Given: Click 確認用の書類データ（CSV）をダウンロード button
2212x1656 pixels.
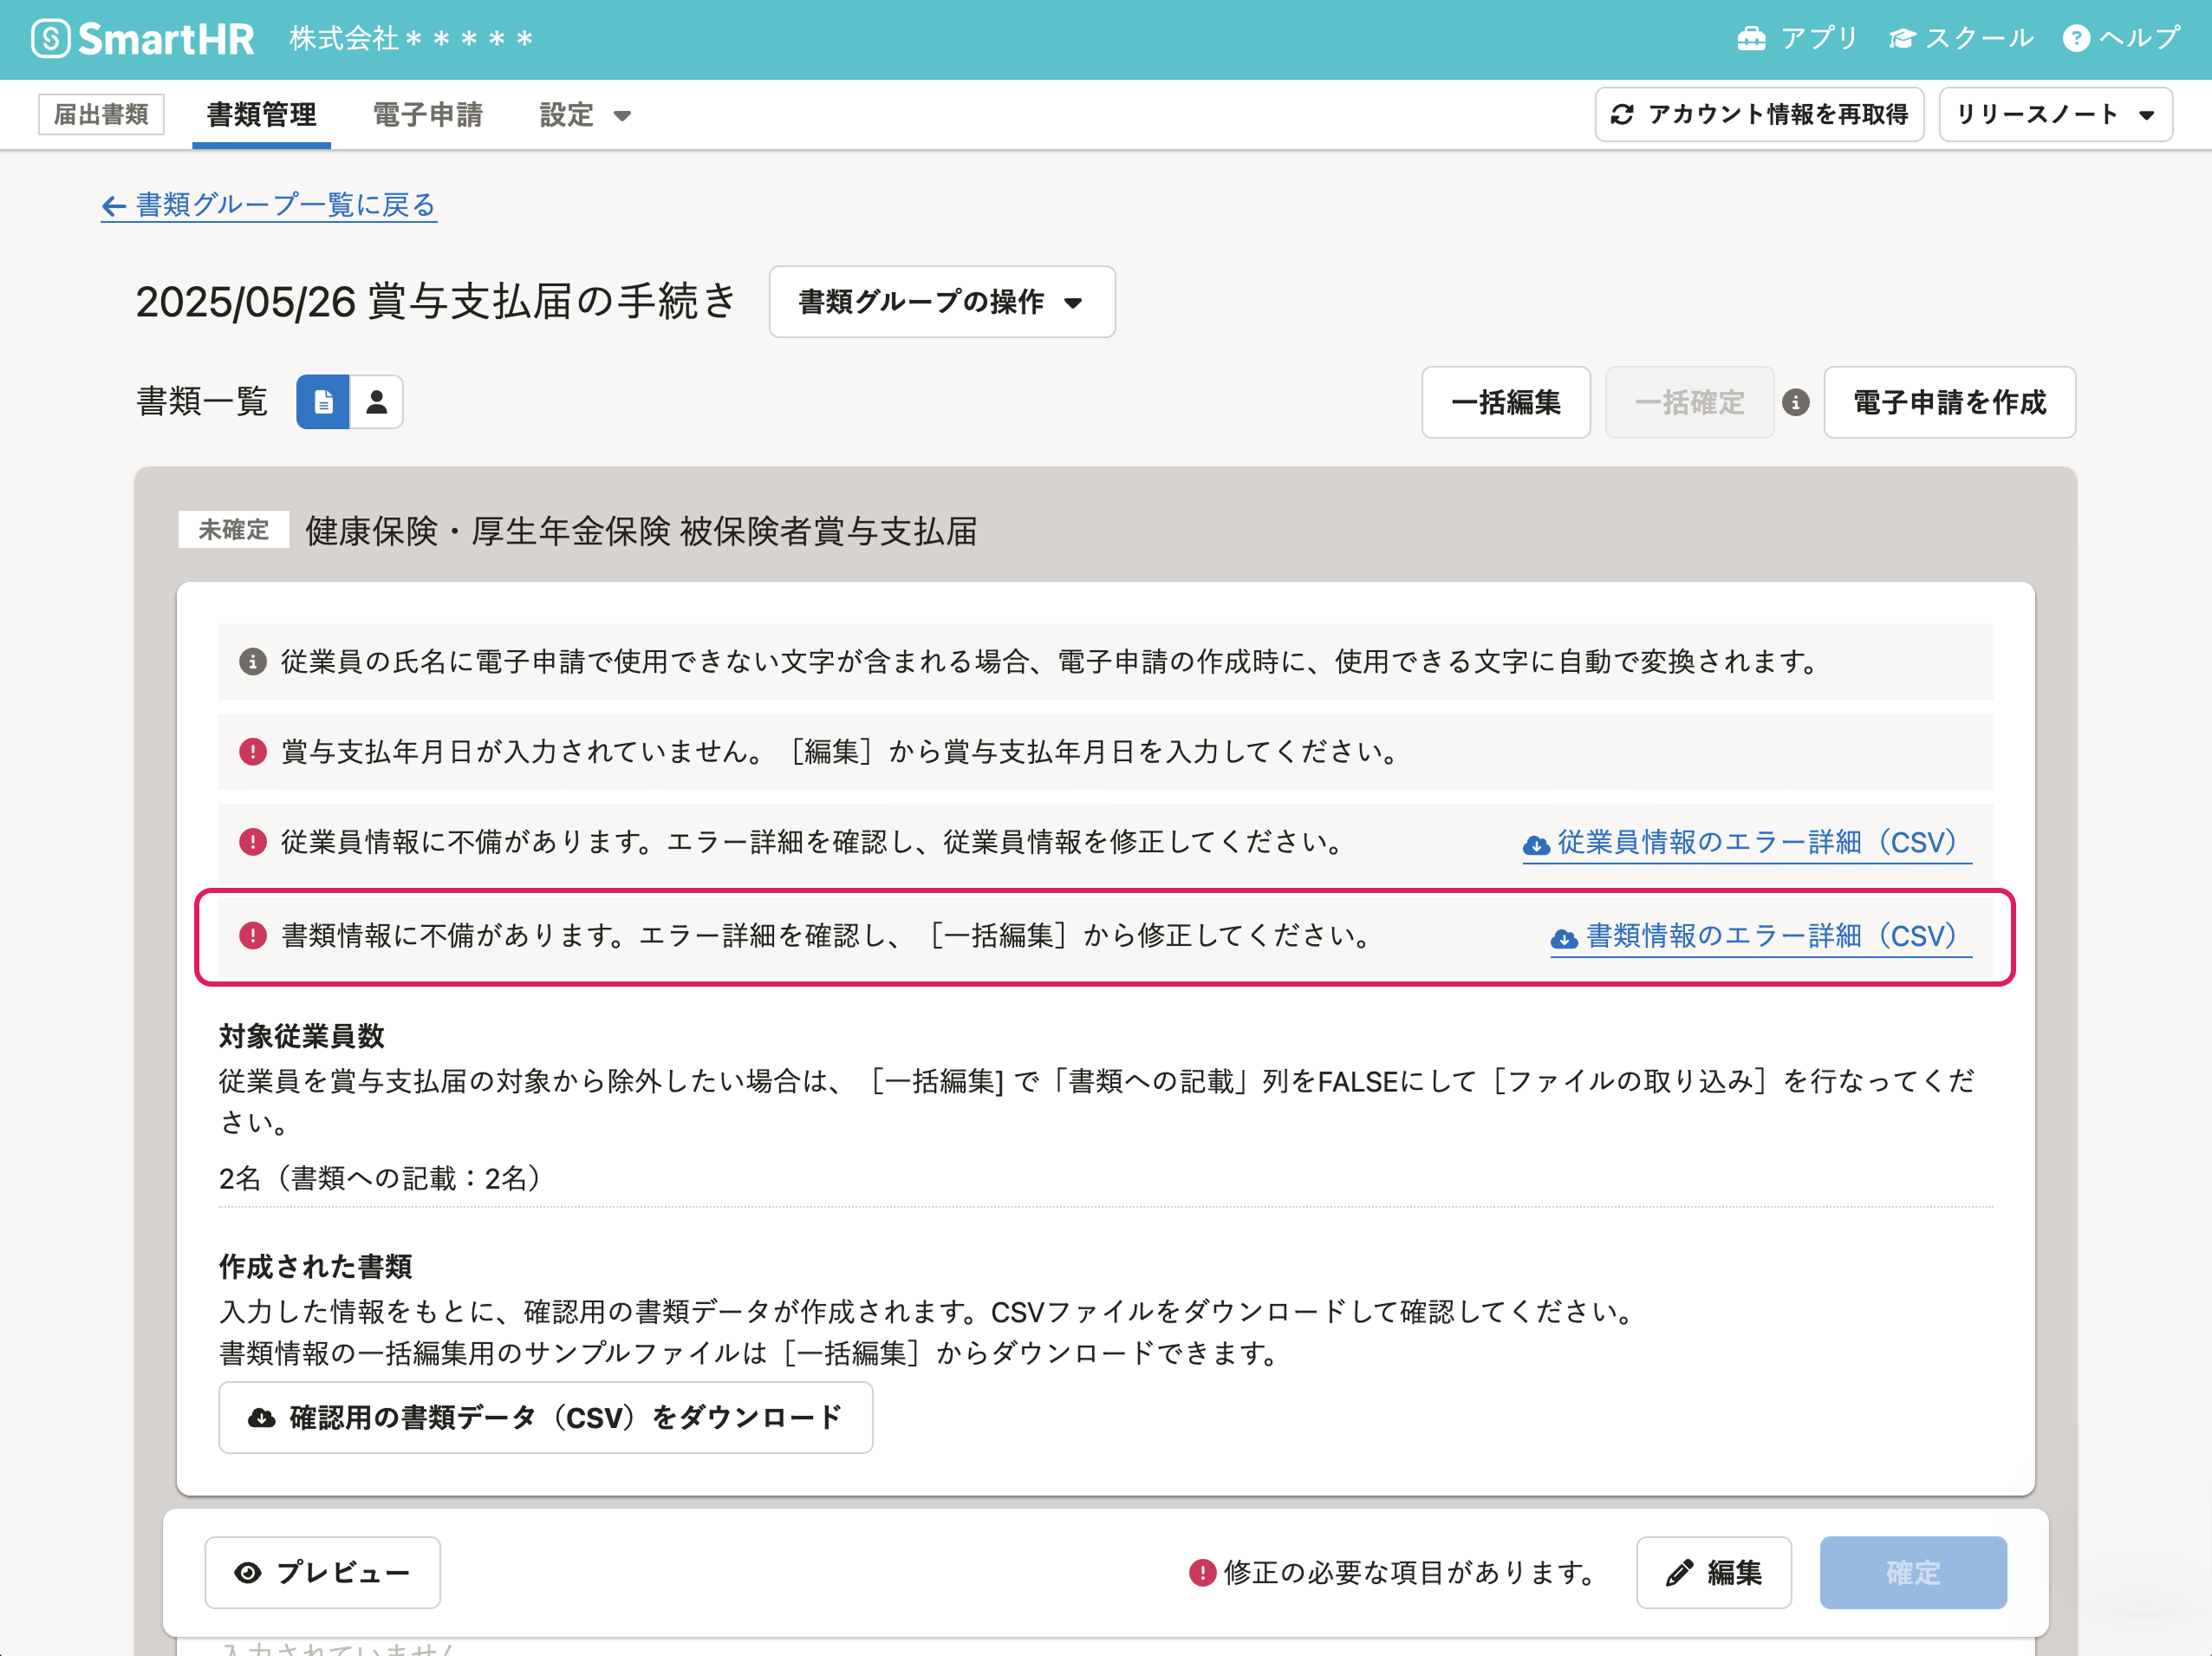Looking at the screenshot, I should (x=546, y=1418).
